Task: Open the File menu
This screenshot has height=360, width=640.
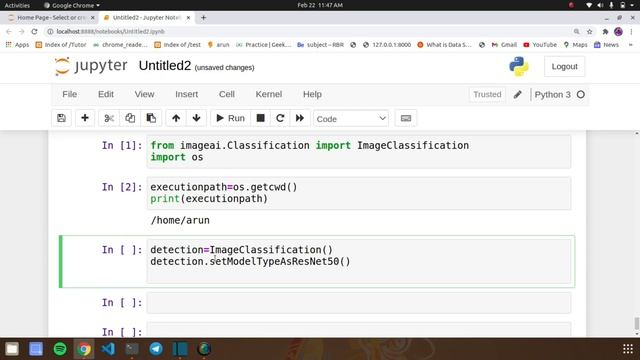Action: click(69, 94)
